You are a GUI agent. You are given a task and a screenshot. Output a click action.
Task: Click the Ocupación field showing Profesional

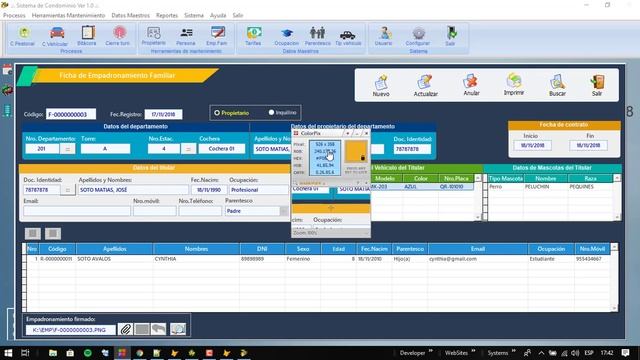point(258,190)
